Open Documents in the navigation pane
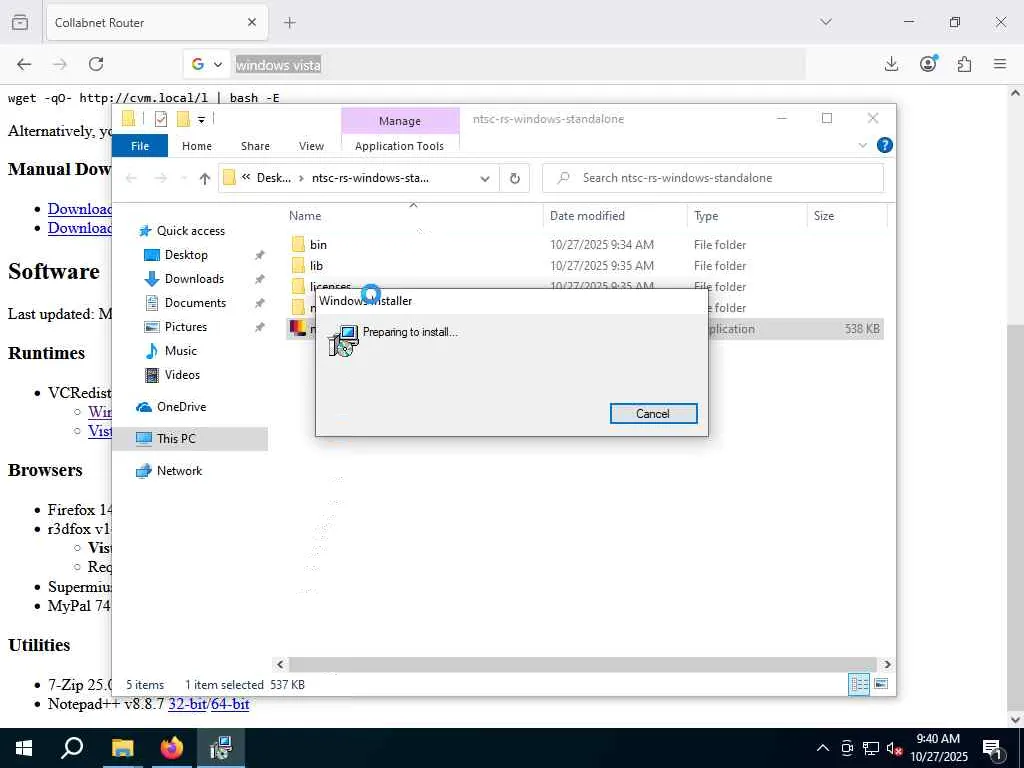1024x768 pixels. [x=195, y=302]
